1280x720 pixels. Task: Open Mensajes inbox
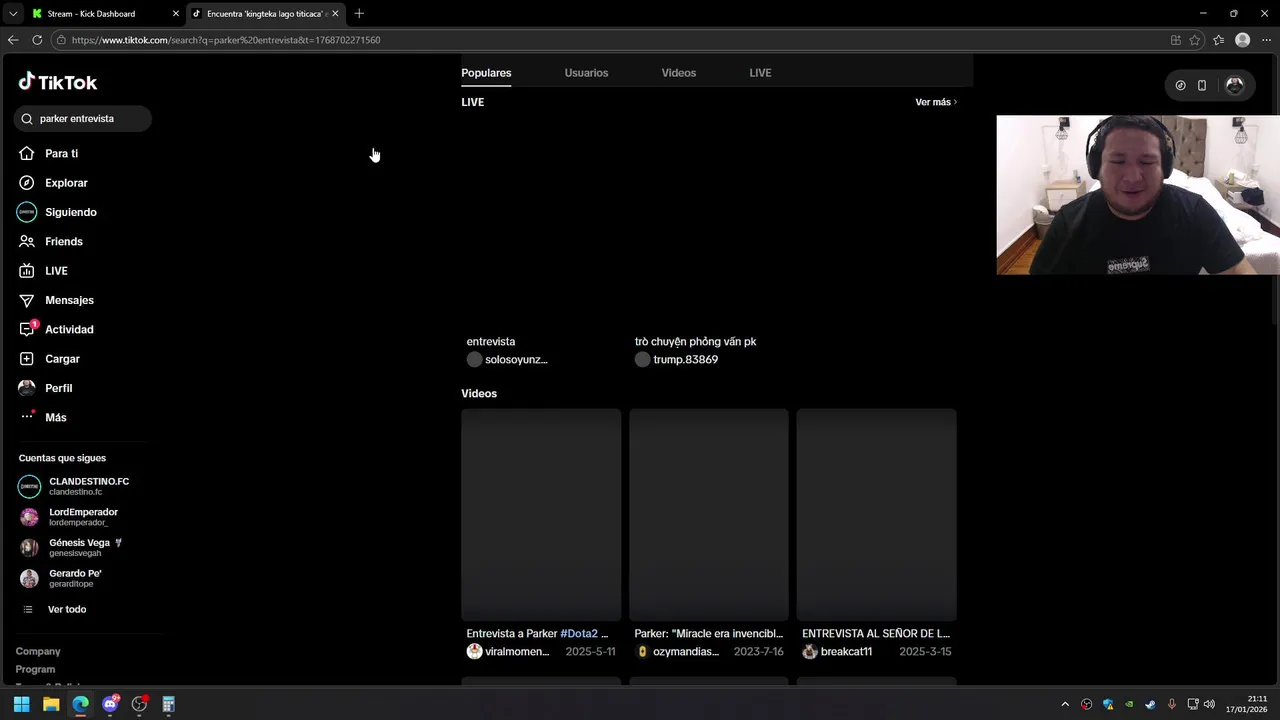(x=56, y=300)
